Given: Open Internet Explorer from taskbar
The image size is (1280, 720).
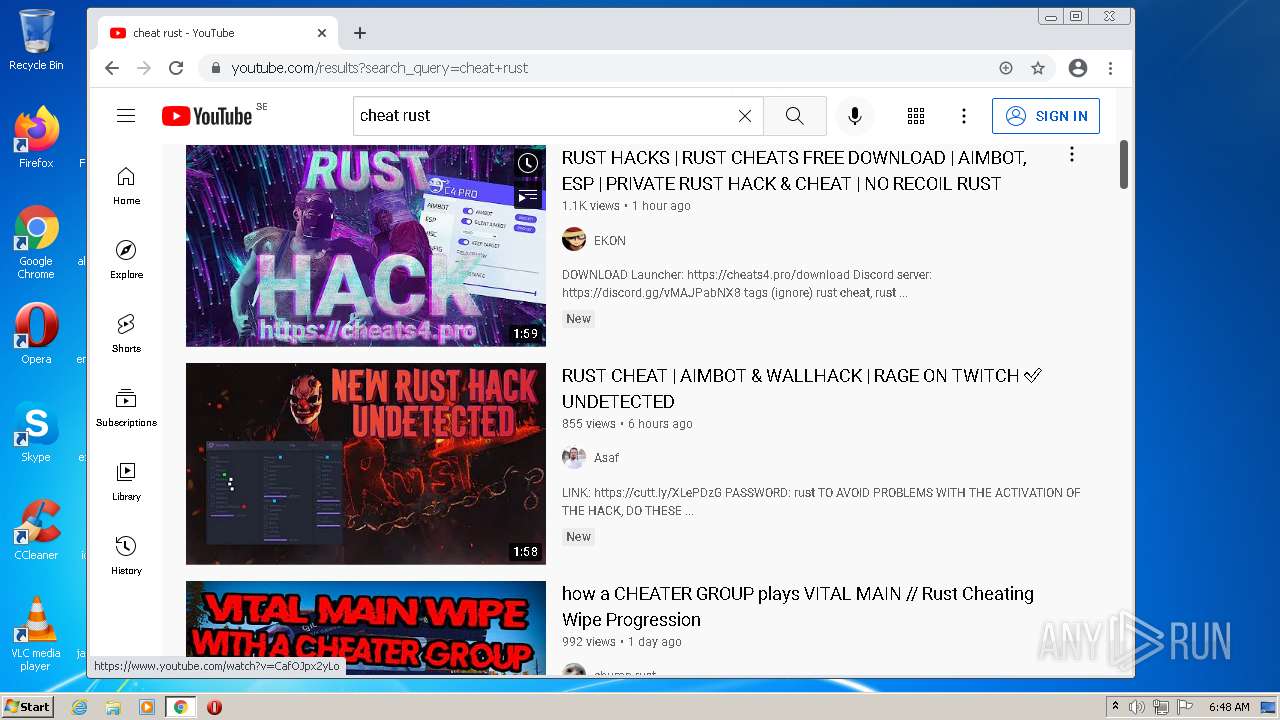Looking at the screenshot, I should [x=80, y=707].
